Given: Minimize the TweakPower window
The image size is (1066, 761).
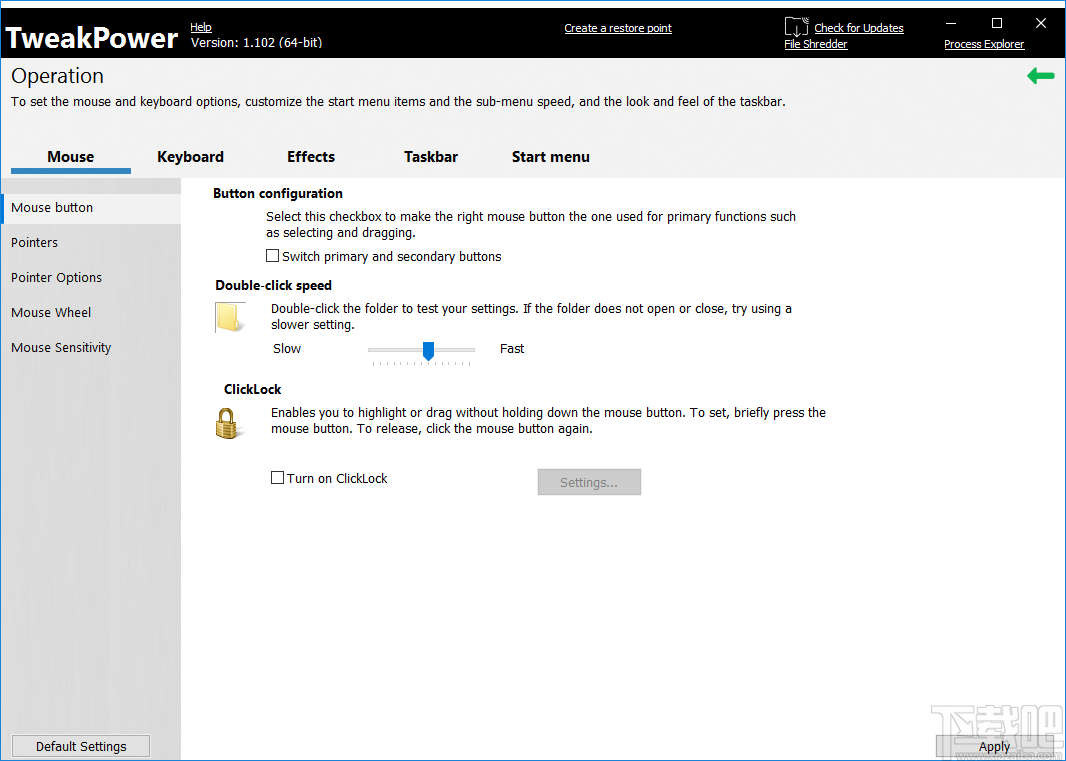Looking at the screenshot, I should 951,24.
